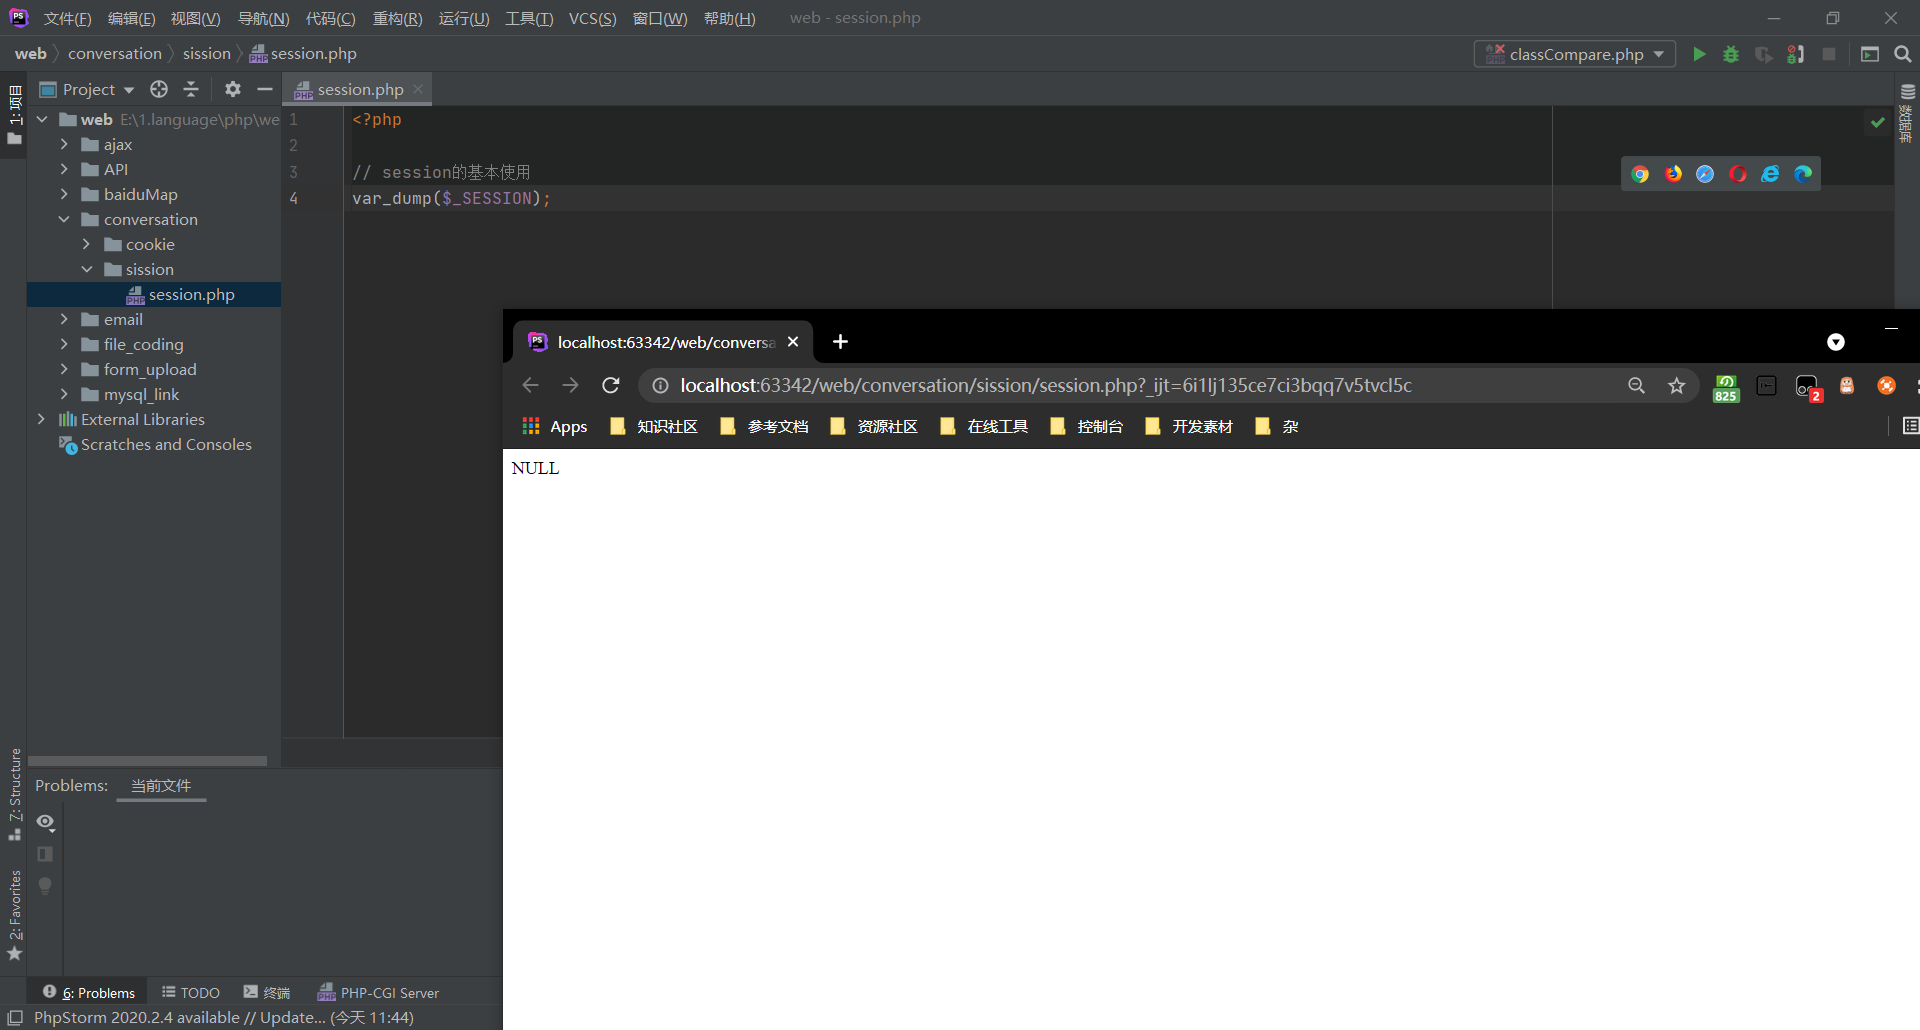
Task: Open Search Everywhere with the magnifier icon
Action: tap(1902, 54)
